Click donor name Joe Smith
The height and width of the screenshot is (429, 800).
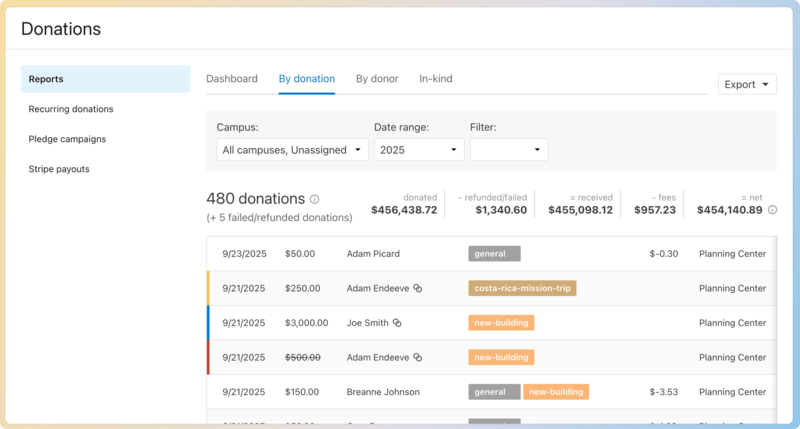coord(367,323)
